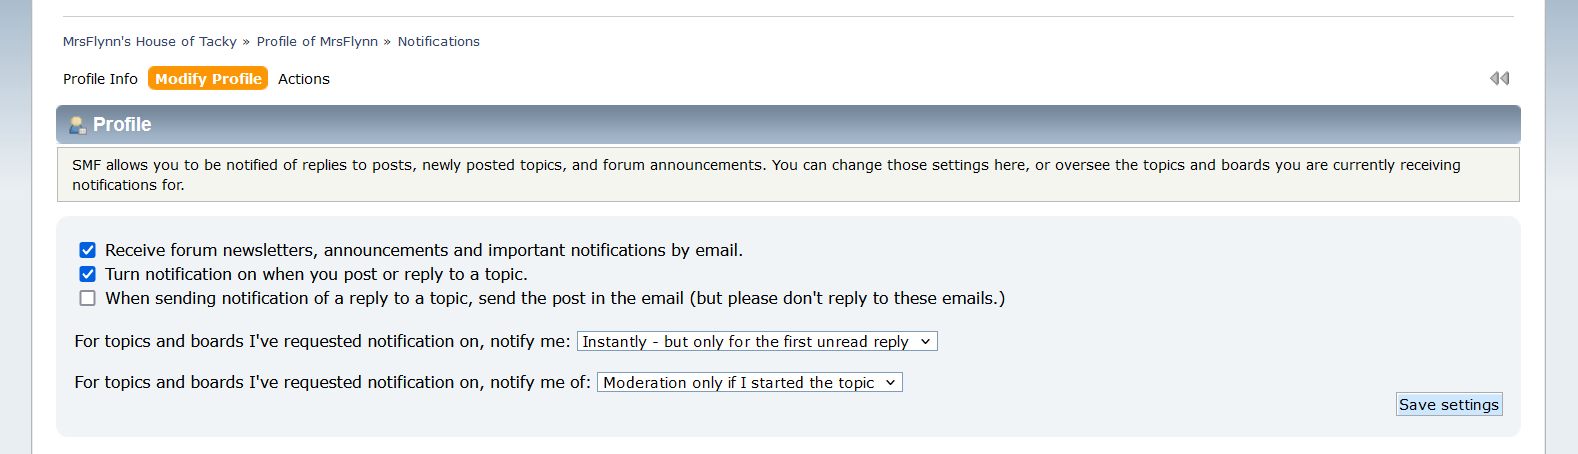This screenshot has height=454, width=1578.
Task: Click the double left-arrow icon beside menu
Action: click(1499, 78)
